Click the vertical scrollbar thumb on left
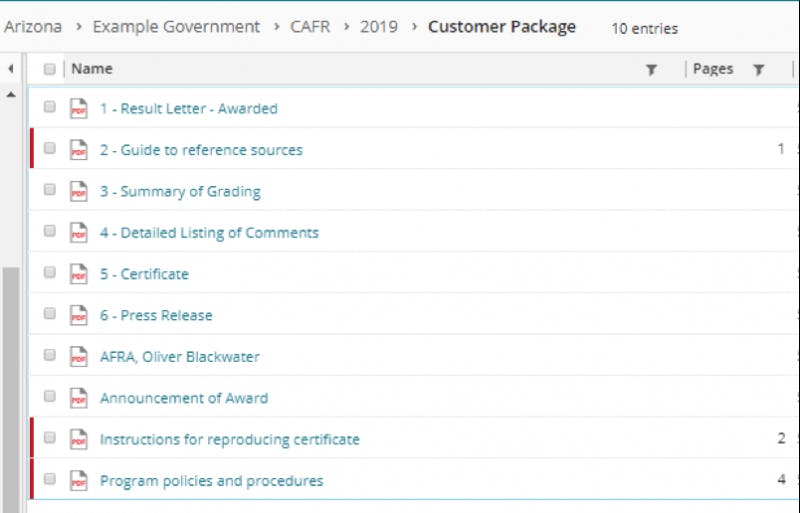This screenshot has width=800, height=513. pos(11,390)
